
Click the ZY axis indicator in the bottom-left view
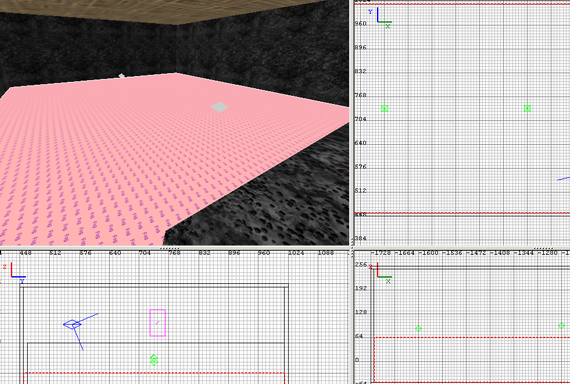[15, 273]
